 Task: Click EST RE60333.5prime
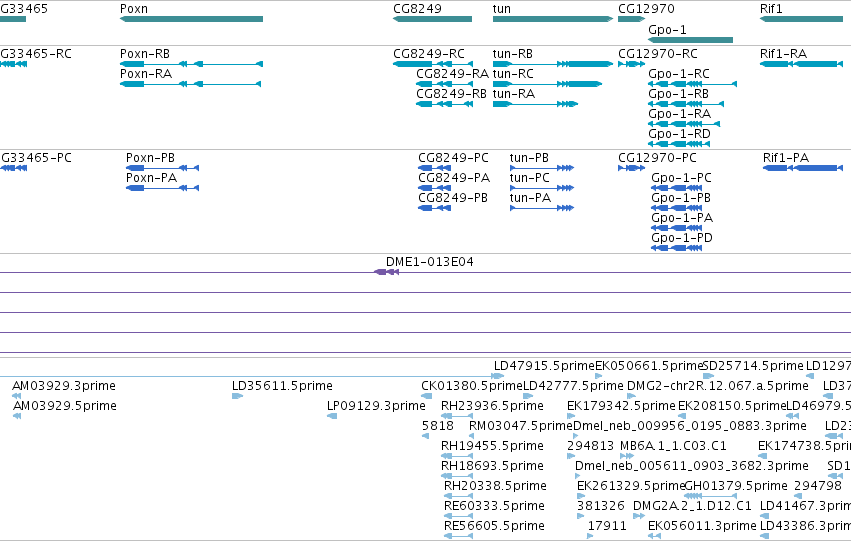click(x=458, y=516)
